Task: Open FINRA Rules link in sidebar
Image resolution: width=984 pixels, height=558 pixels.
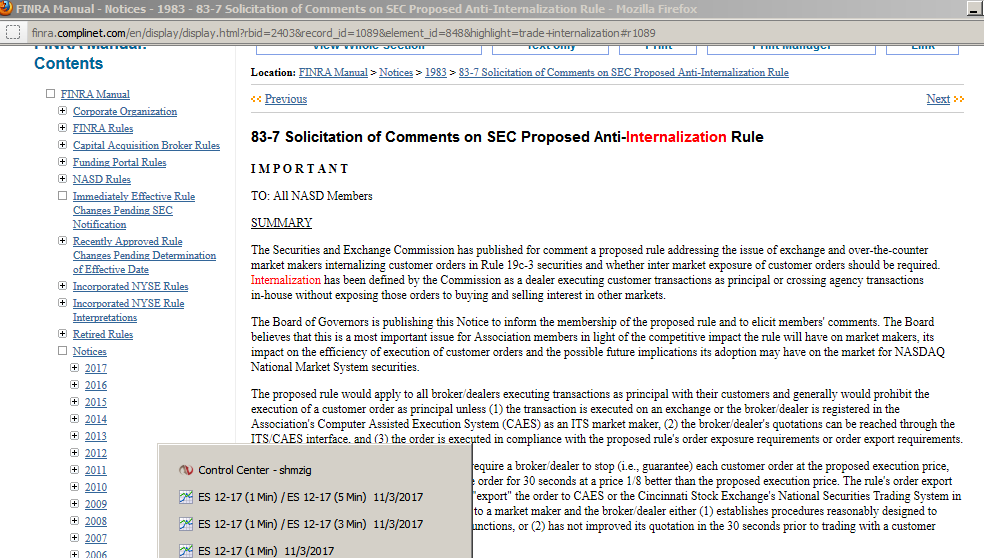Action: coord(103,128)
